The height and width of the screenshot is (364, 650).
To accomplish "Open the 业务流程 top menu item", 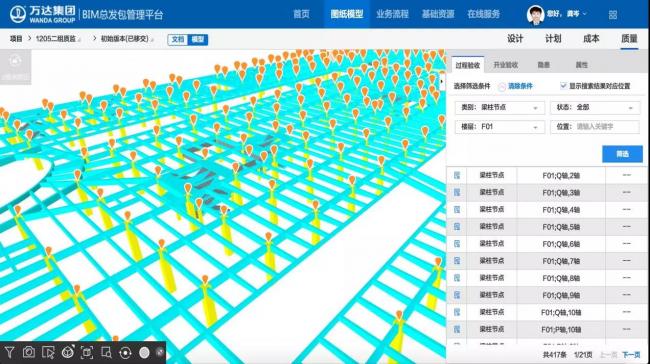I will [x=392, y=14].
